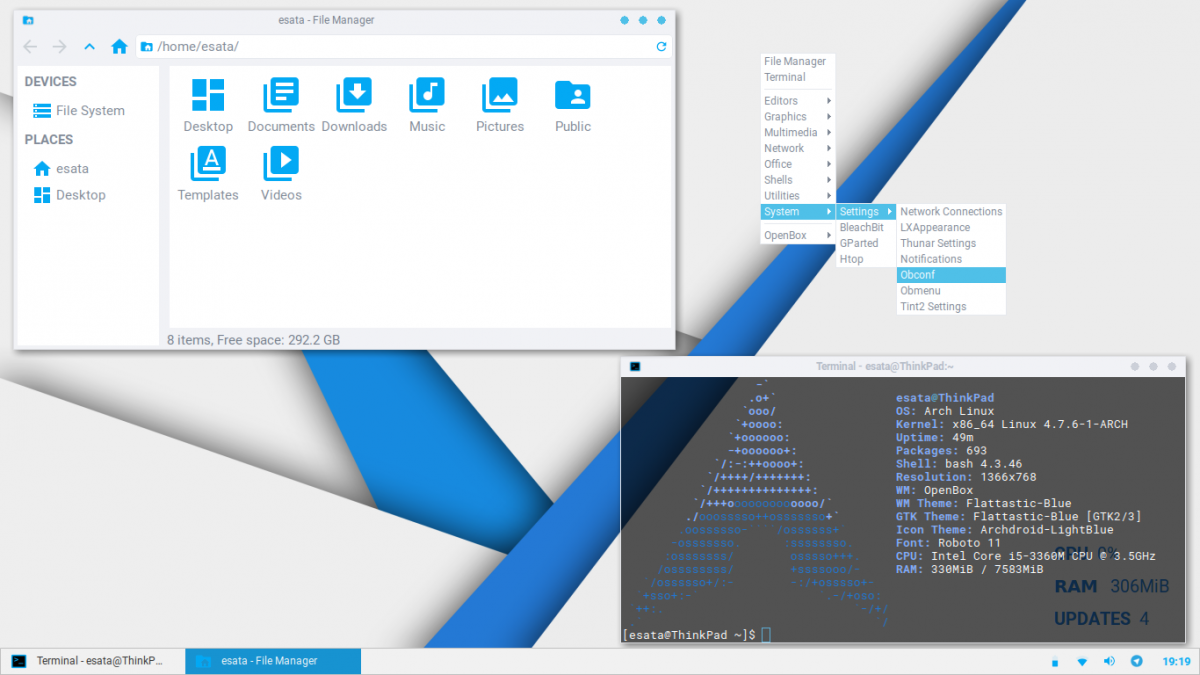The height and width of the screenshot is (675, 1200).
Task: Expand the Network submenu
Action: point(797,149)
